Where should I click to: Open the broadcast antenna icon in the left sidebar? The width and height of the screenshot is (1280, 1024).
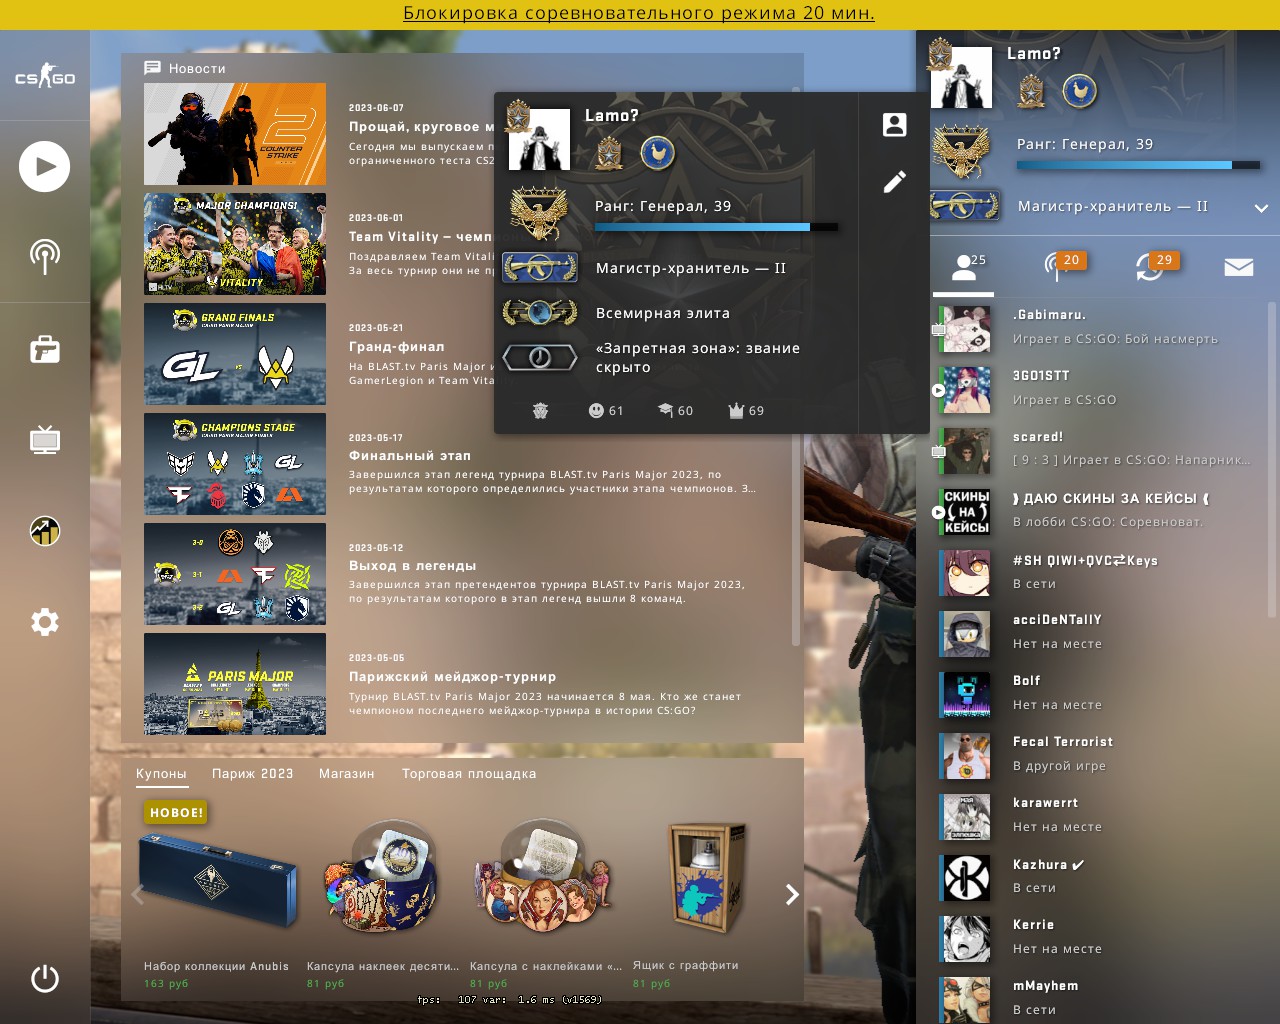click(44, 256)
